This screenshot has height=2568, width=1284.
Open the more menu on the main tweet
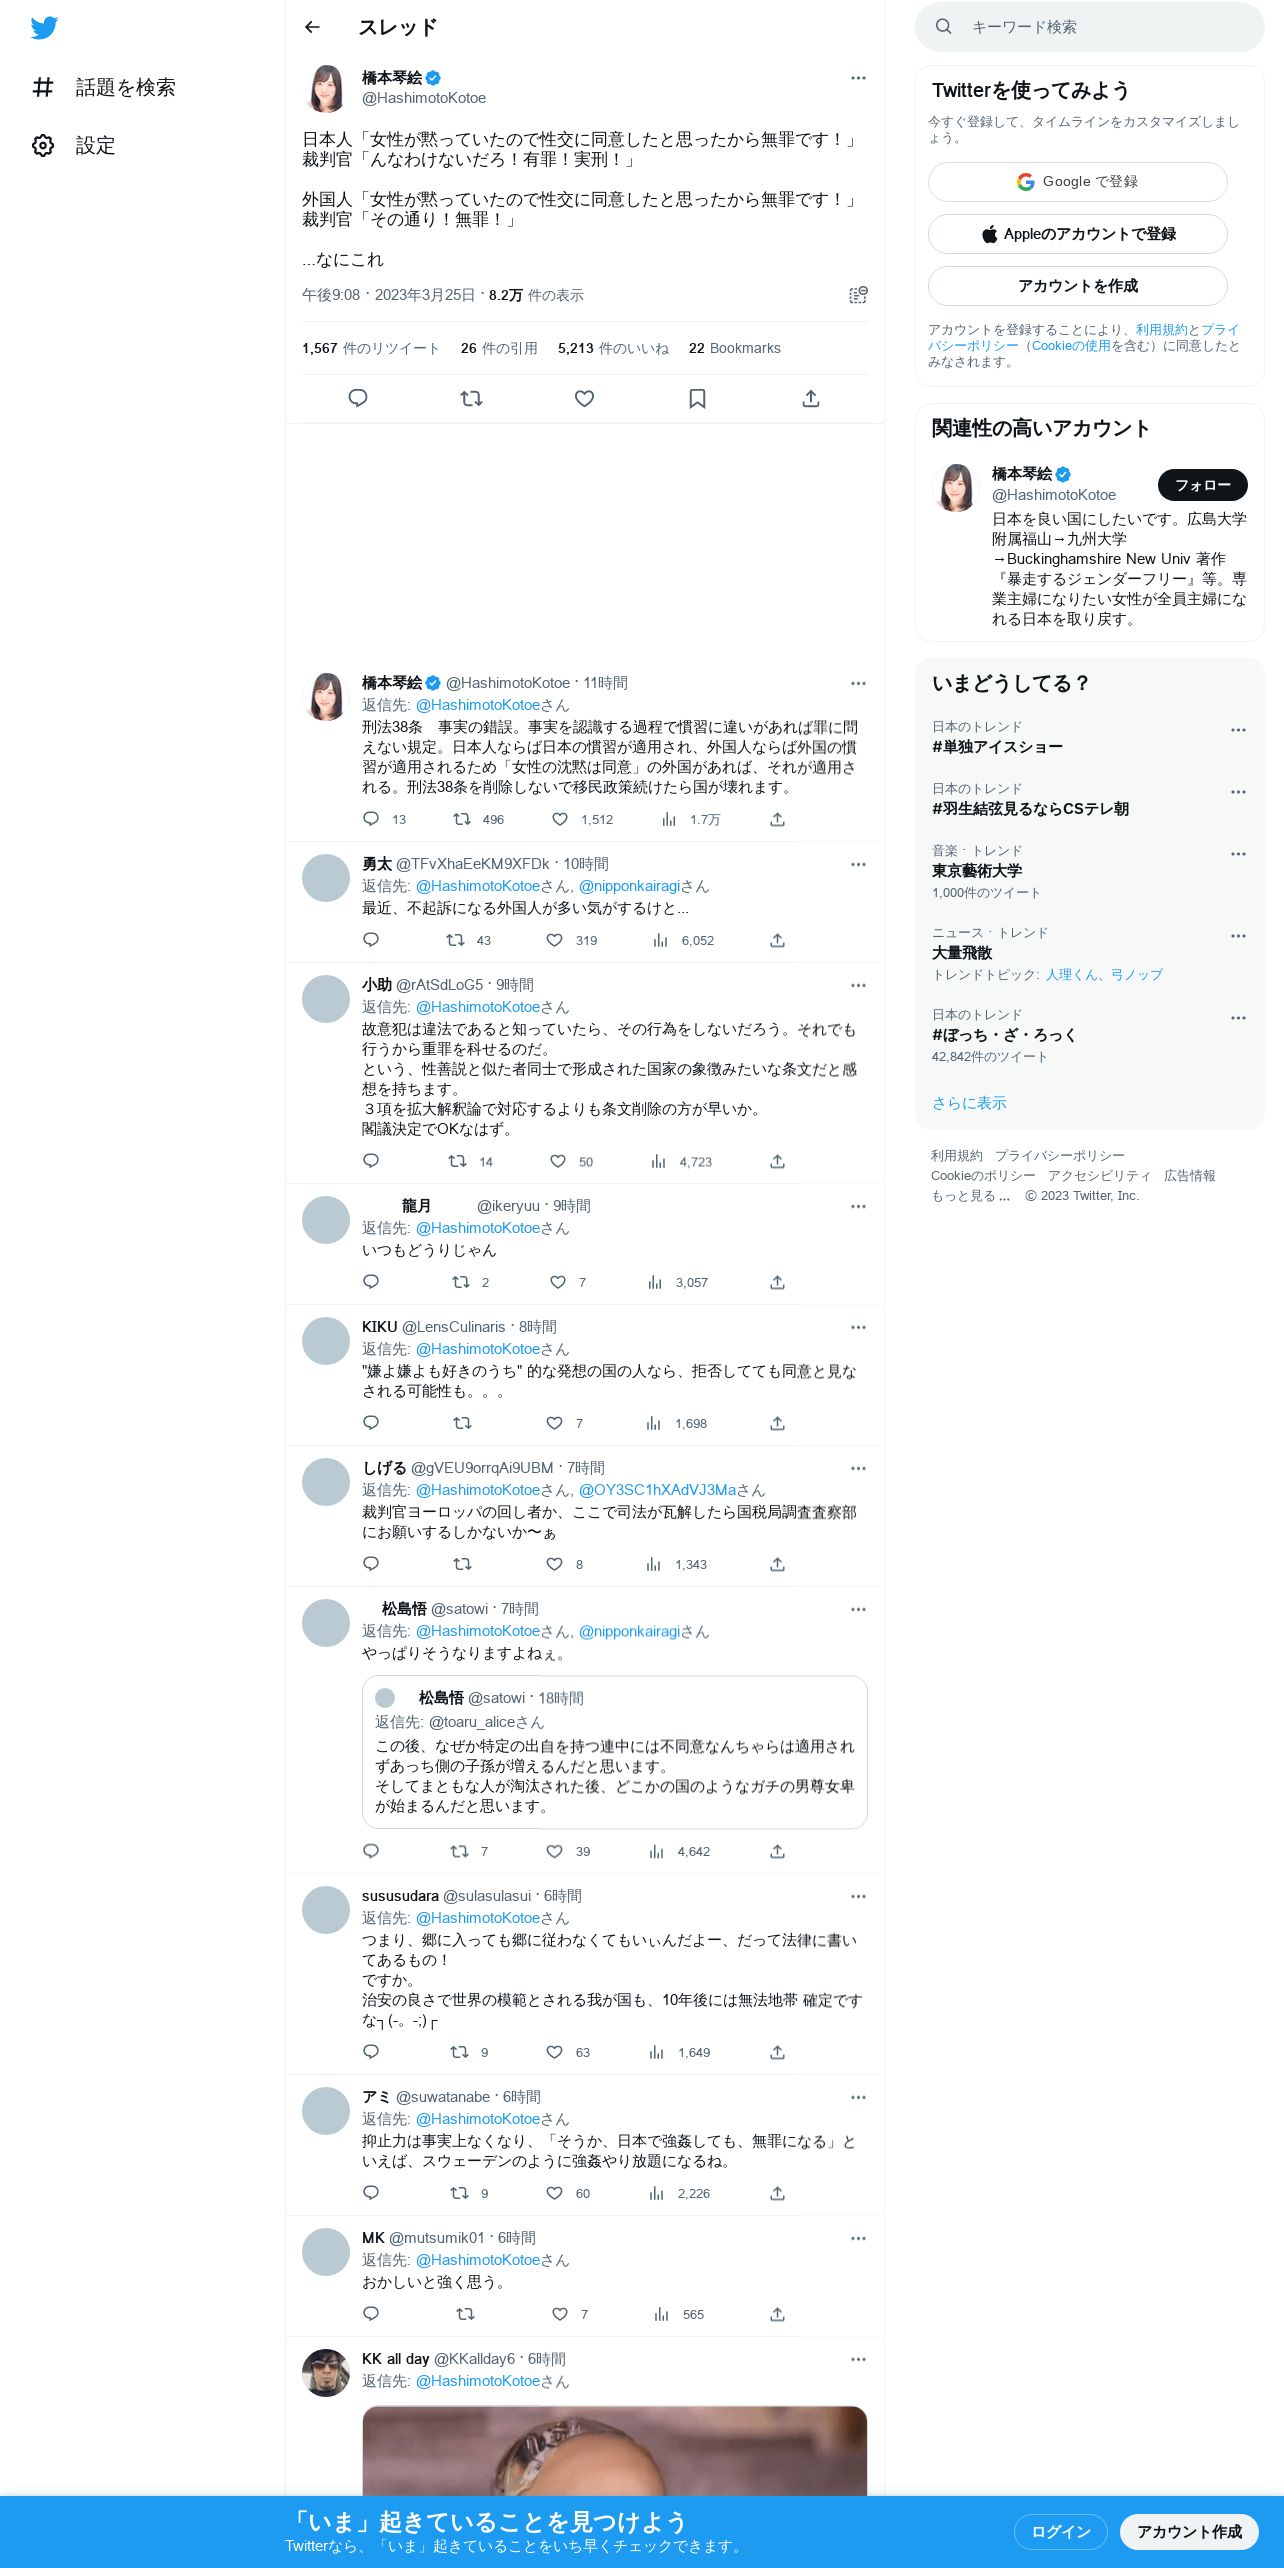point(858,78)
